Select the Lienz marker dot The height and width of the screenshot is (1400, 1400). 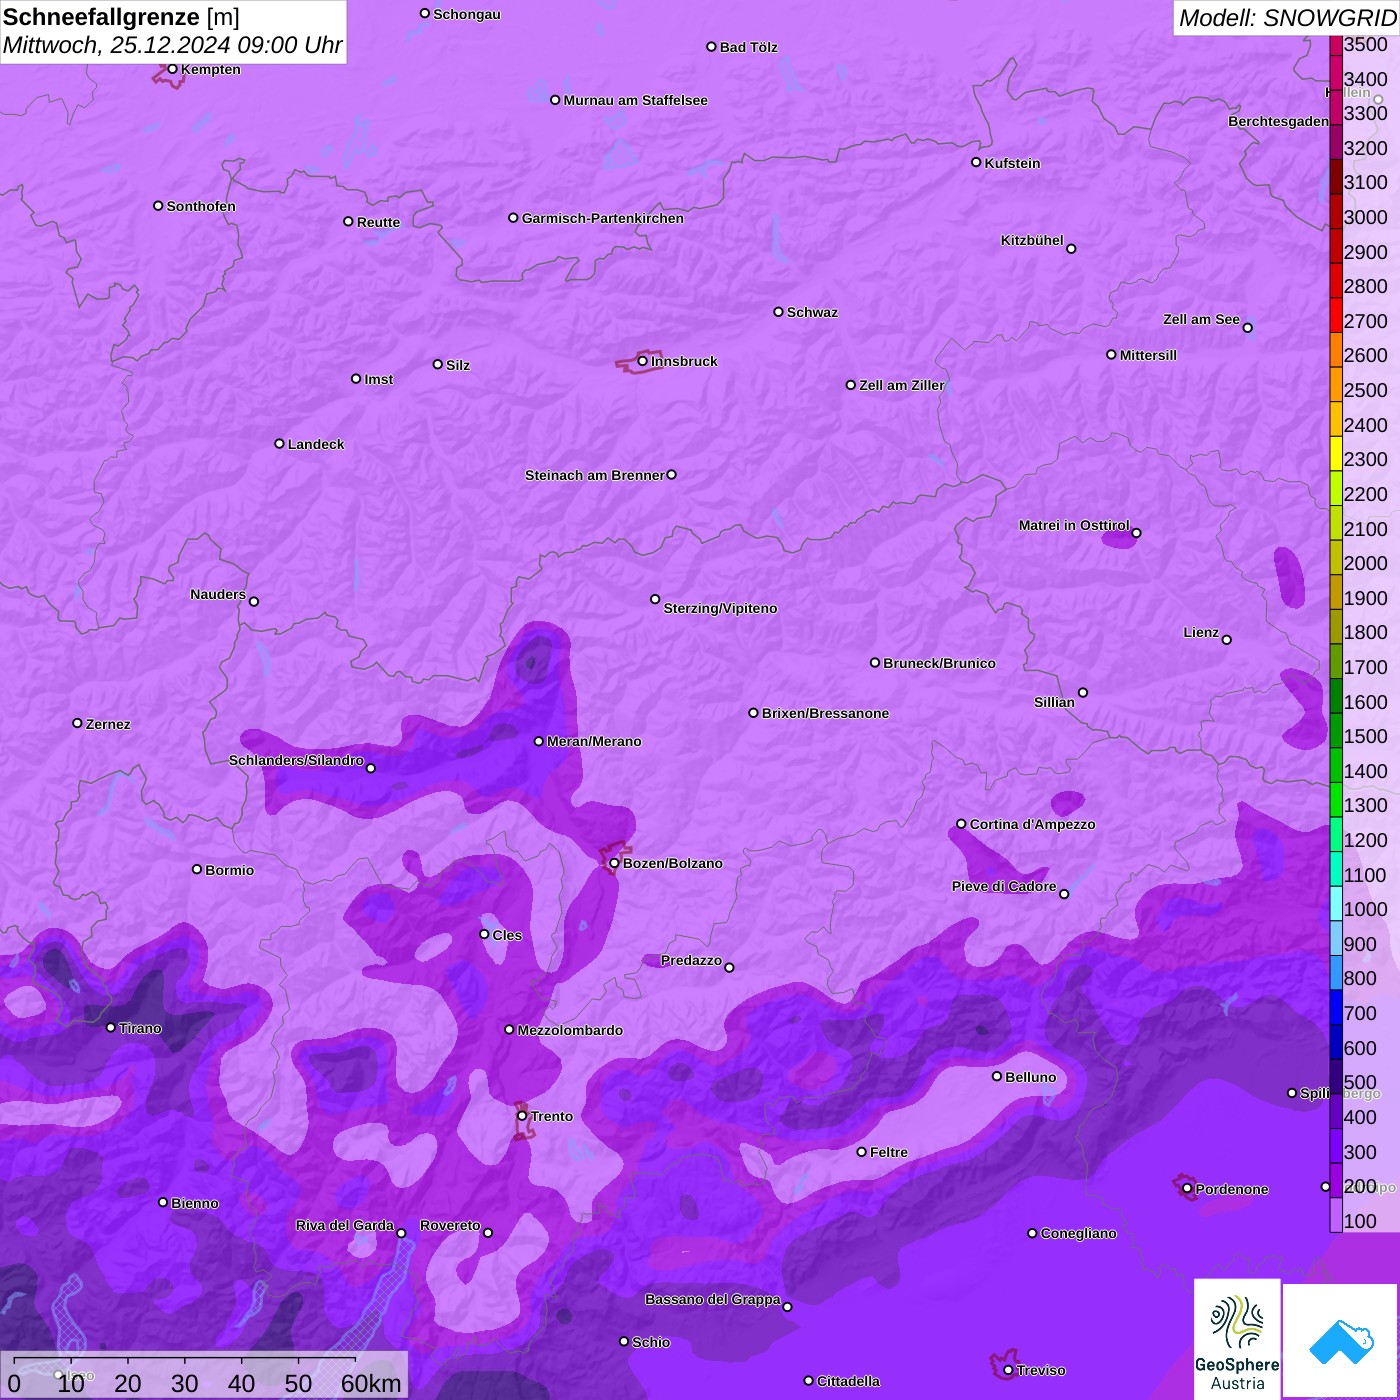click(1227, 640)
